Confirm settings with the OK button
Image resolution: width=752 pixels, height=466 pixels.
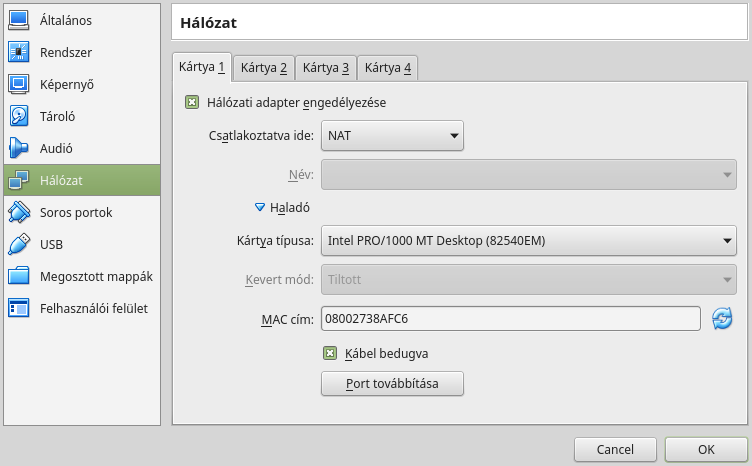point(706,449)
